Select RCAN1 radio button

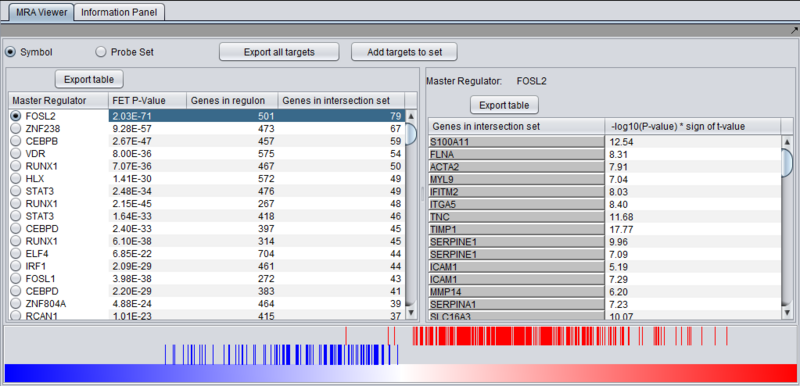(x=16, y=316)
